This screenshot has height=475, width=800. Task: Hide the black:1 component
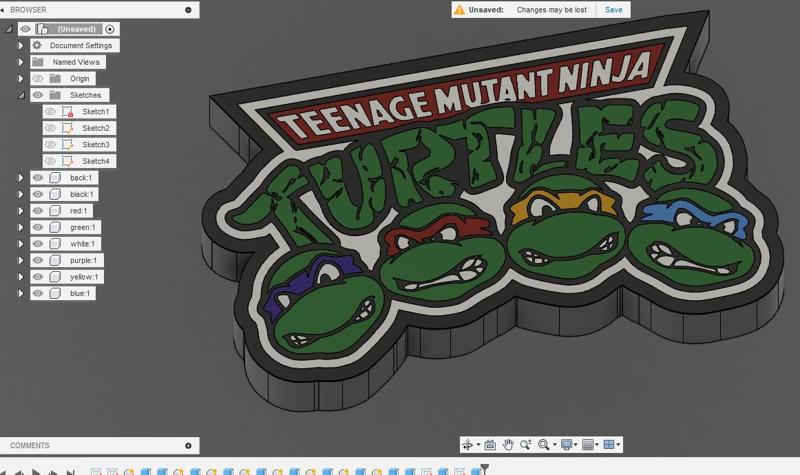38,194
